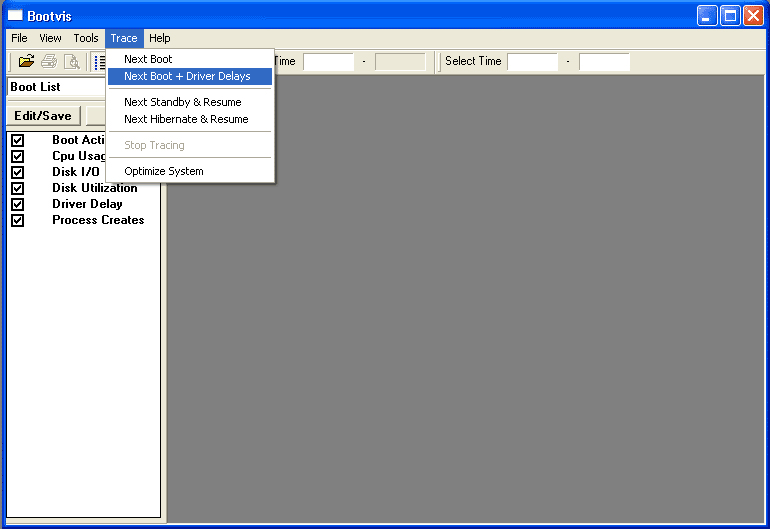Image resolution: width=770 pixels, height=529 pixels.
Task: Choose Next Boot + Driver Delays
Action: point(190,76)
